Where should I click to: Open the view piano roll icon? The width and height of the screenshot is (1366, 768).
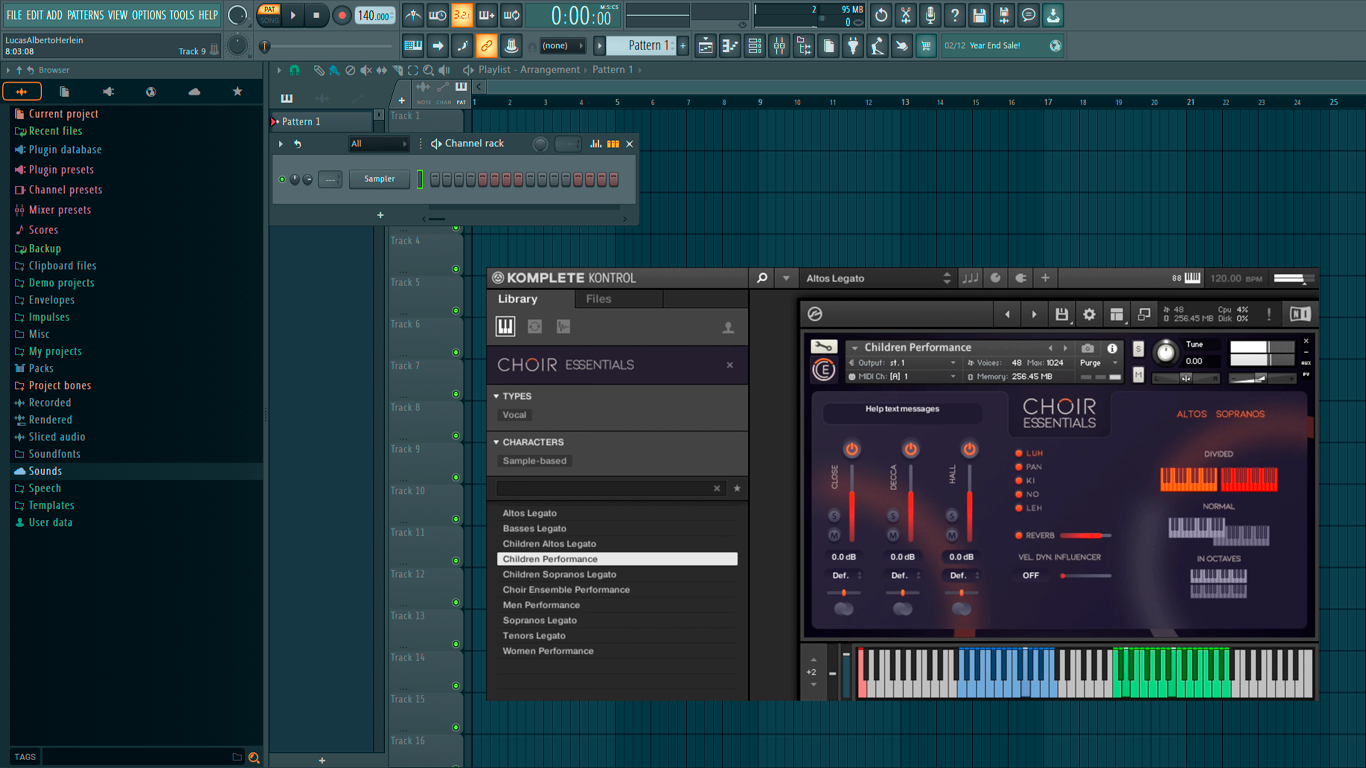pyautogui.click(x=730, y=46)
